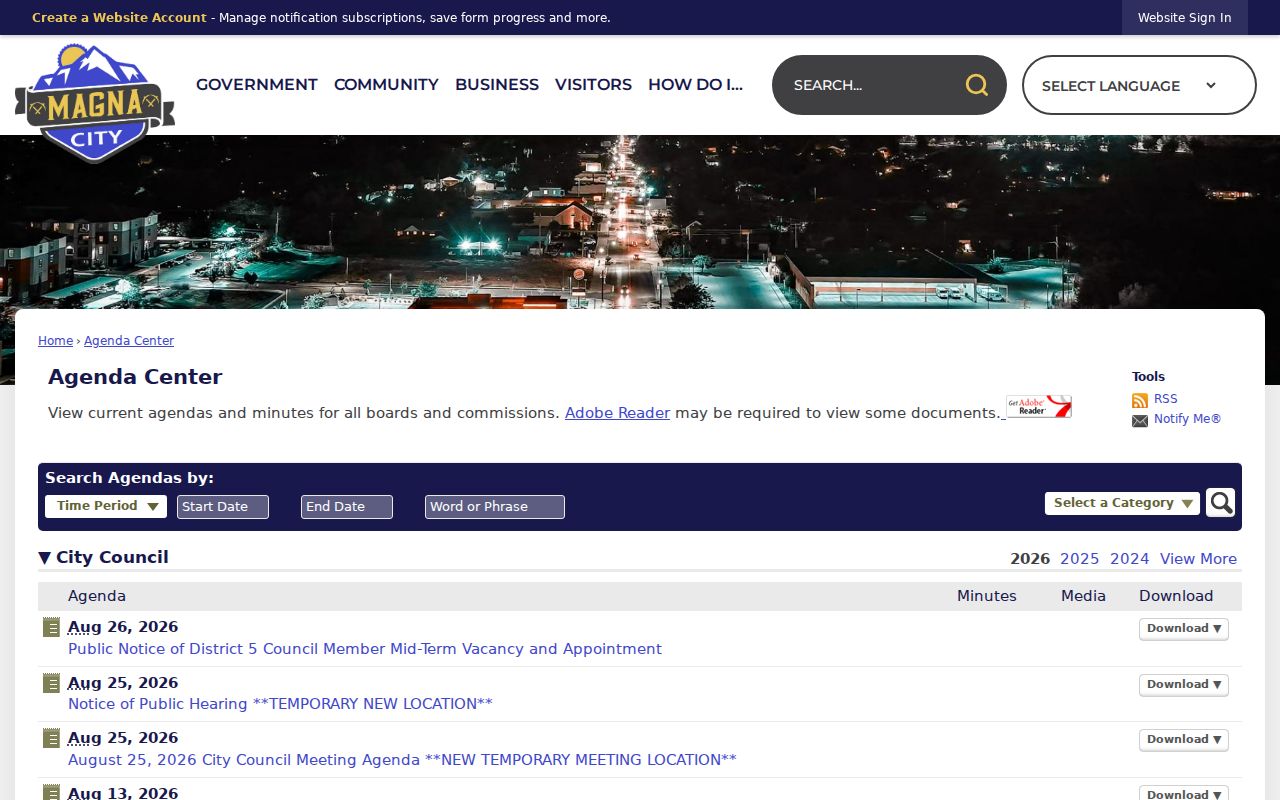Open agenda icon for Aug 26, 2026
Viewport: 1280px width, 800px height.
pos(52,628)
